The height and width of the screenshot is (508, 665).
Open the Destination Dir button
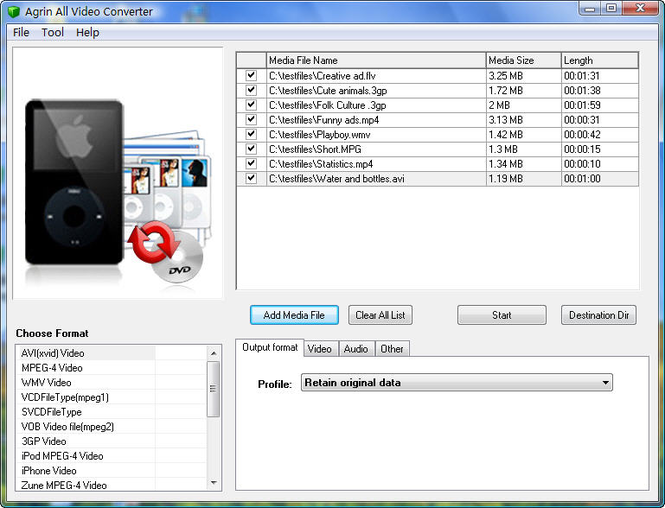[599, 315]
